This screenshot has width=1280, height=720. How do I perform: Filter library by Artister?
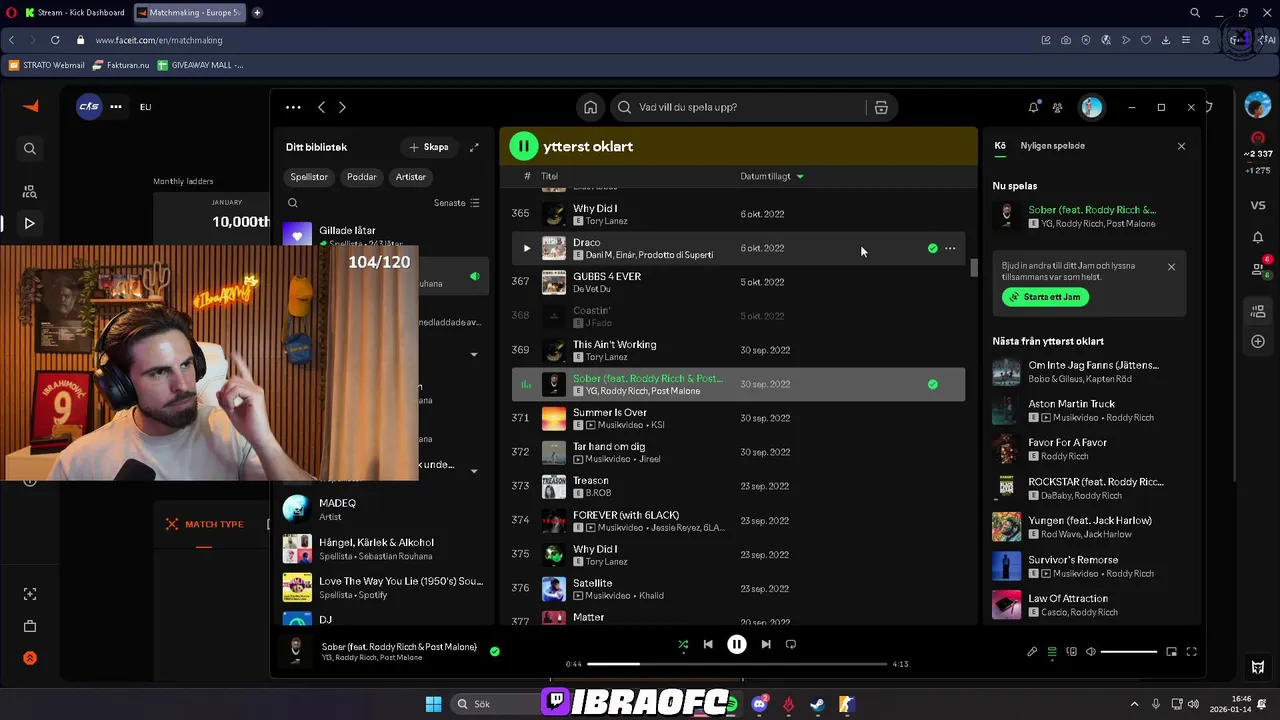411,177
